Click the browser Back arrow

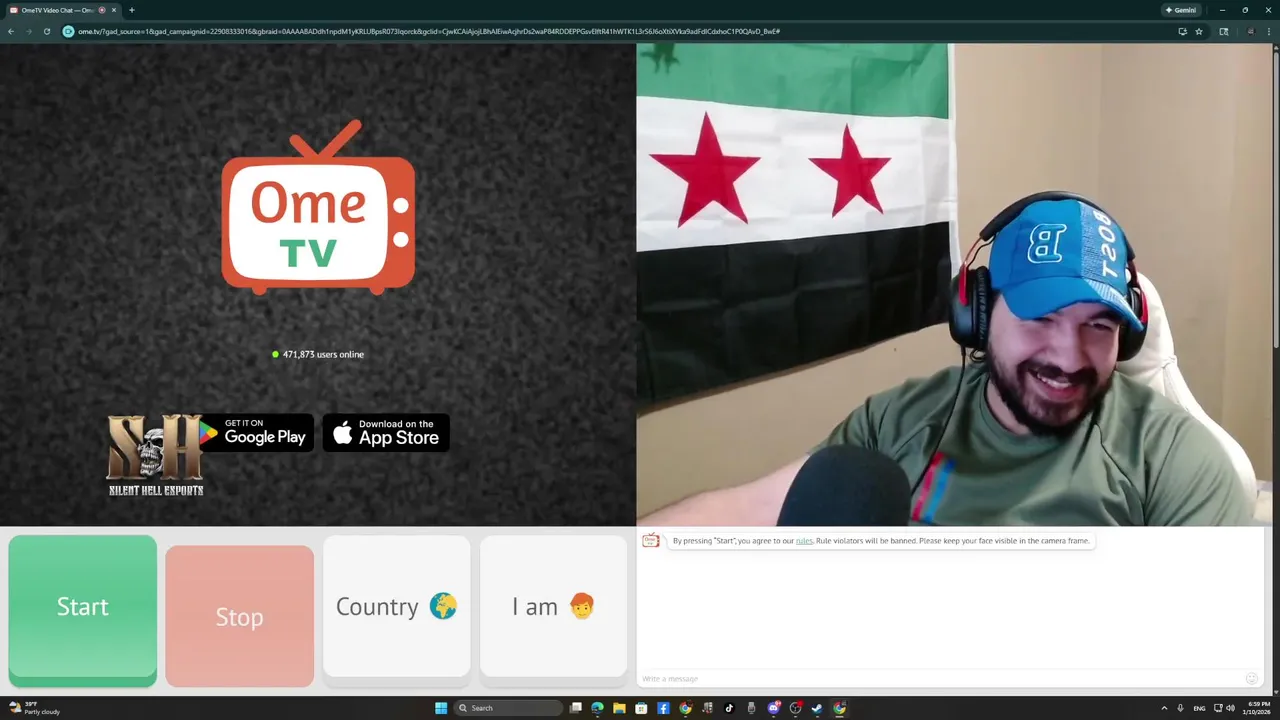(x=11, y=31)
